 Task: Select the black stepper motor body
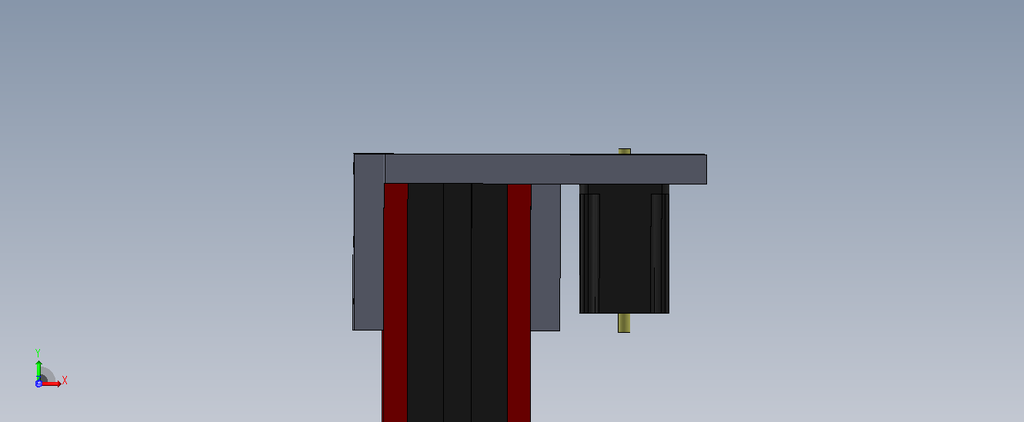coord(624,250)
